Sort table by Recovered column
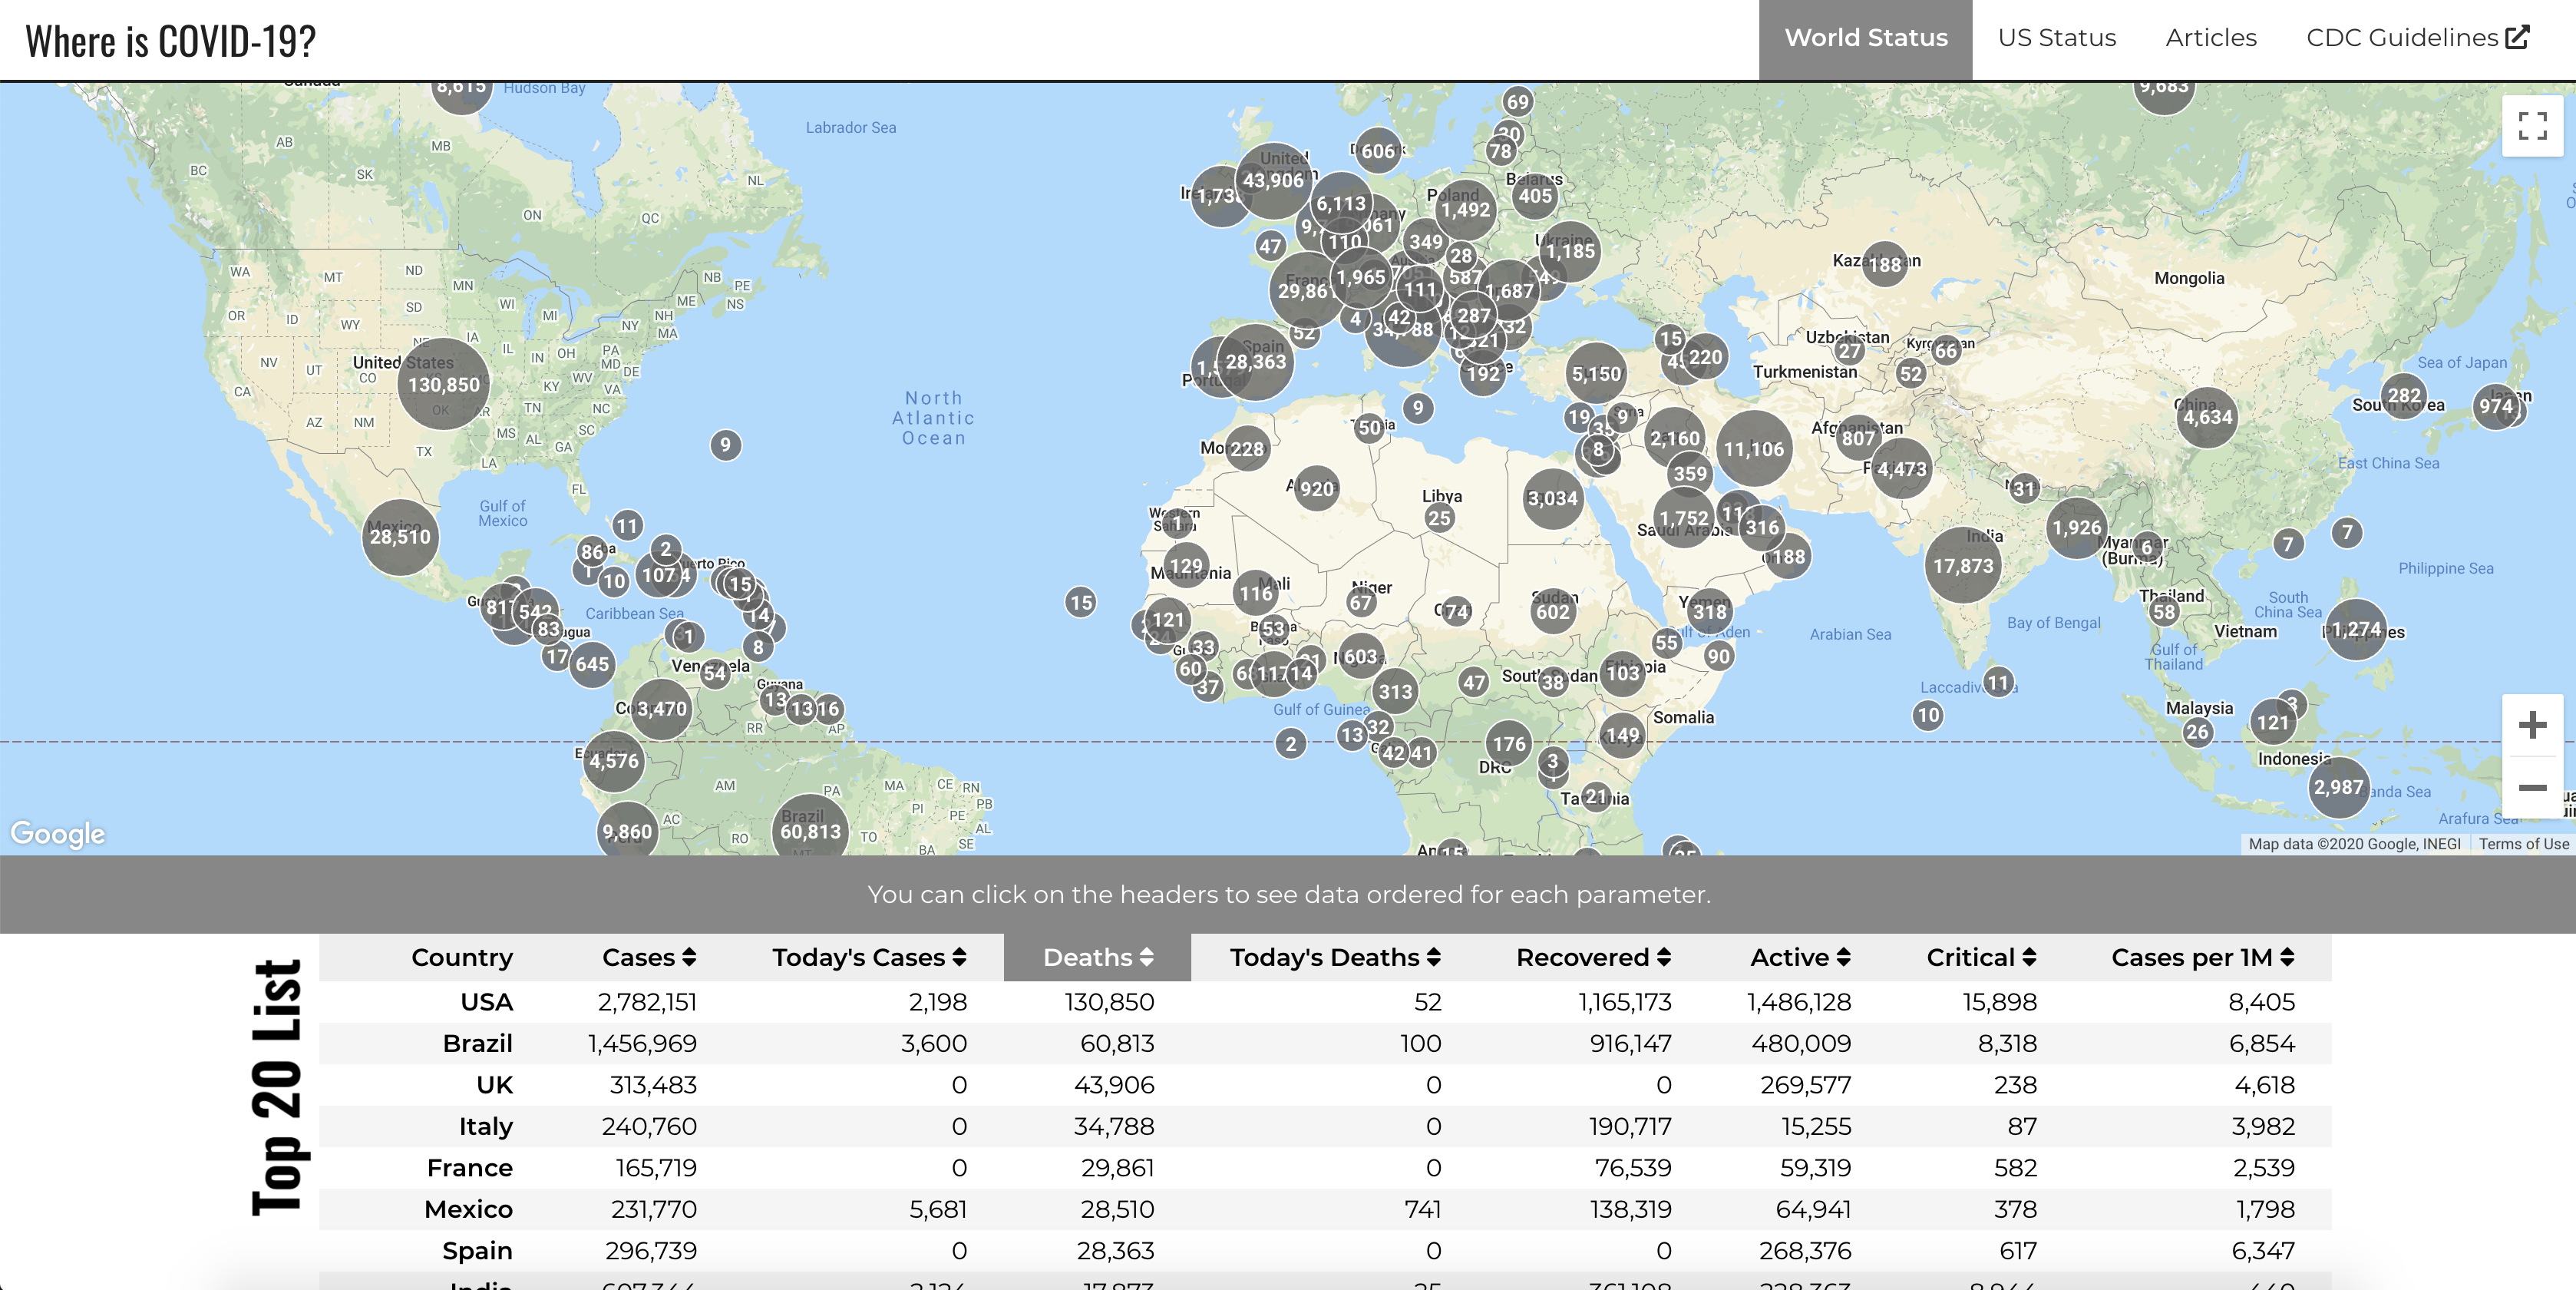The image size is (2576, 1290). pos(1593,958)
